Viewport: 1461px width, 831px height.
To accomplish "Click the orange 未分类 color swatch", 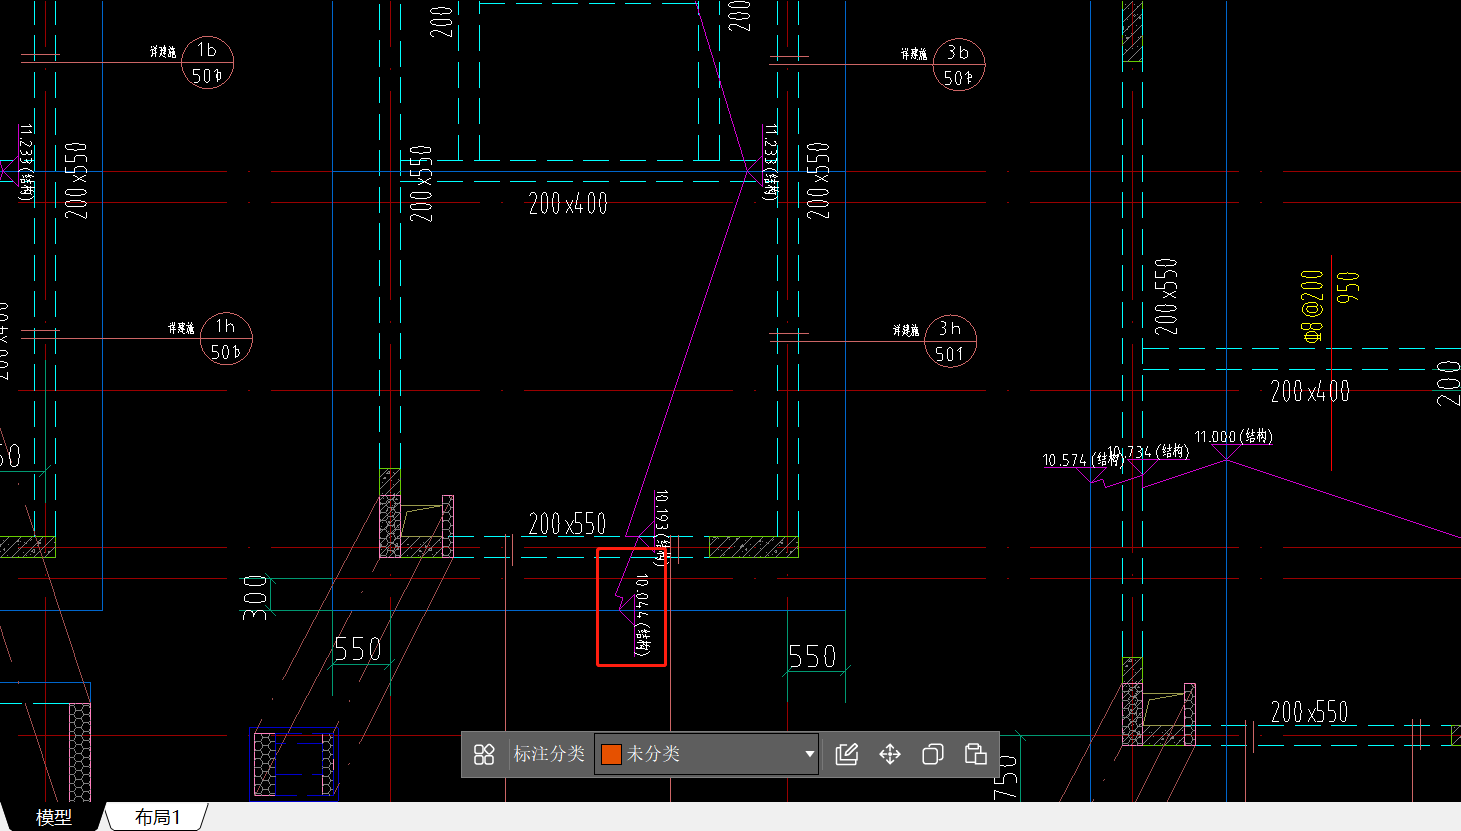I will coord(611,754).
